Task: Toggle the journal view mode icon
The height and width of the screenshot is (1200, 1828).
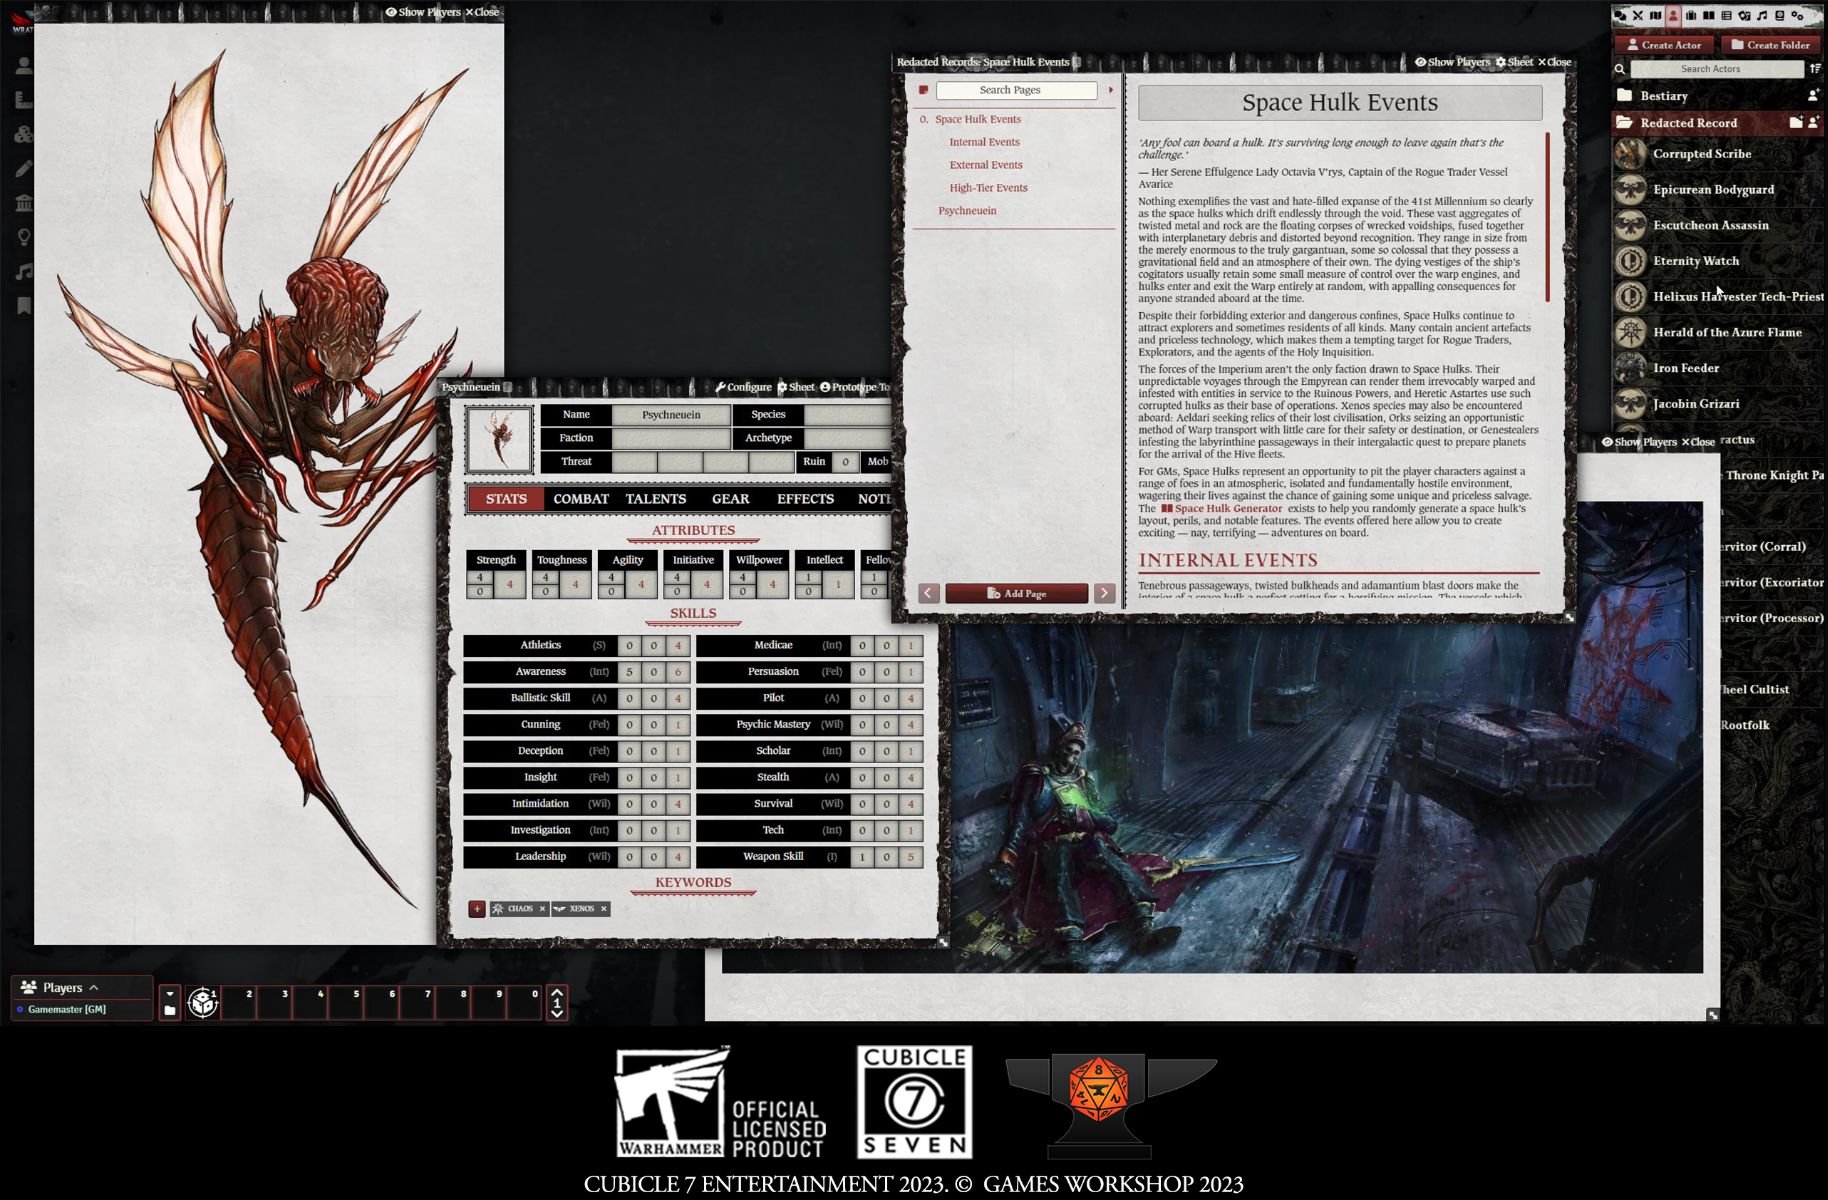Action: [923, 90]
